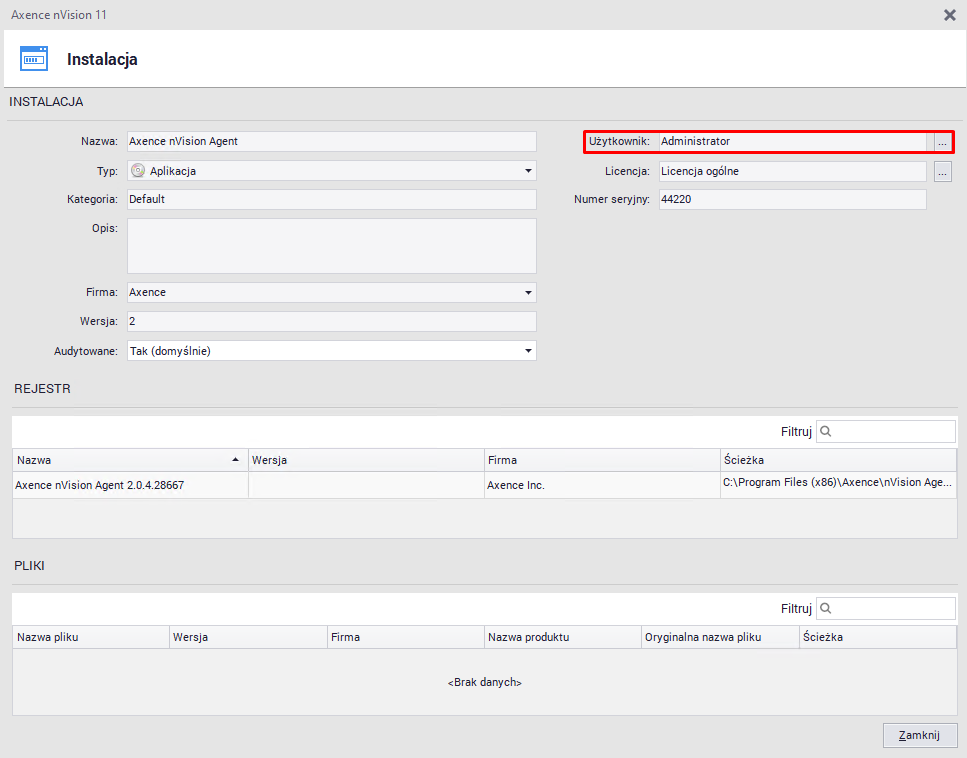Open the browse button next to Użytkownik
This screenshot has width=967, height=758.
pyautogui.click(x=942, y=142)
